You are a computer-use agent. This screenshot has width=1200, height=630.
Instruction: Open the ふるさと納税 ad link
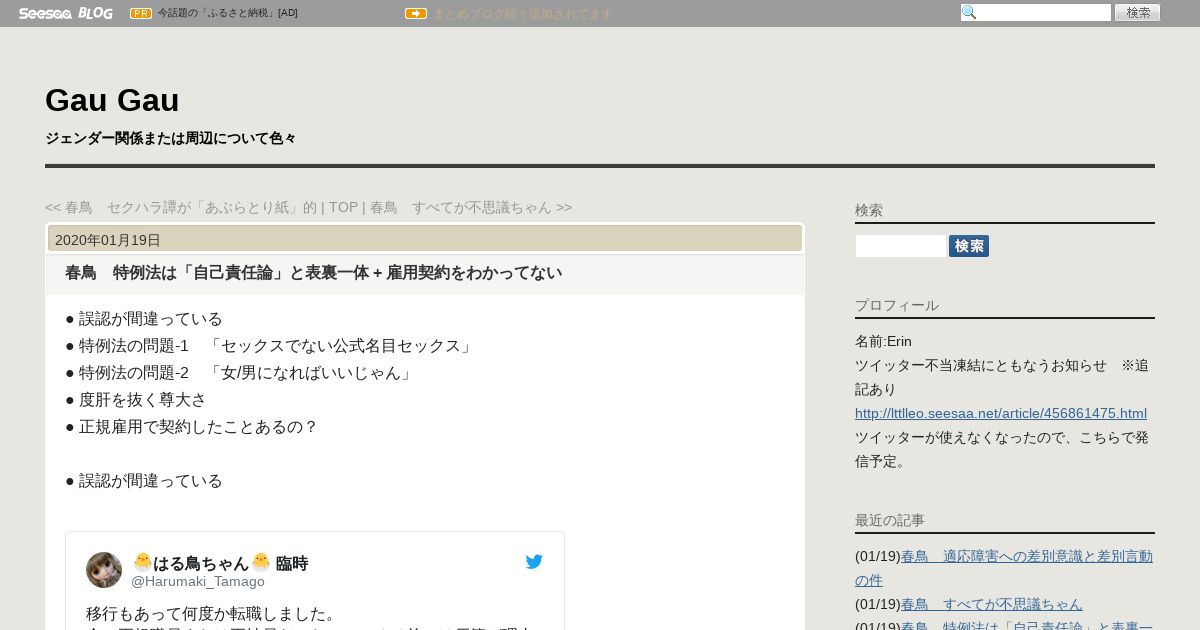click(227, 13)
